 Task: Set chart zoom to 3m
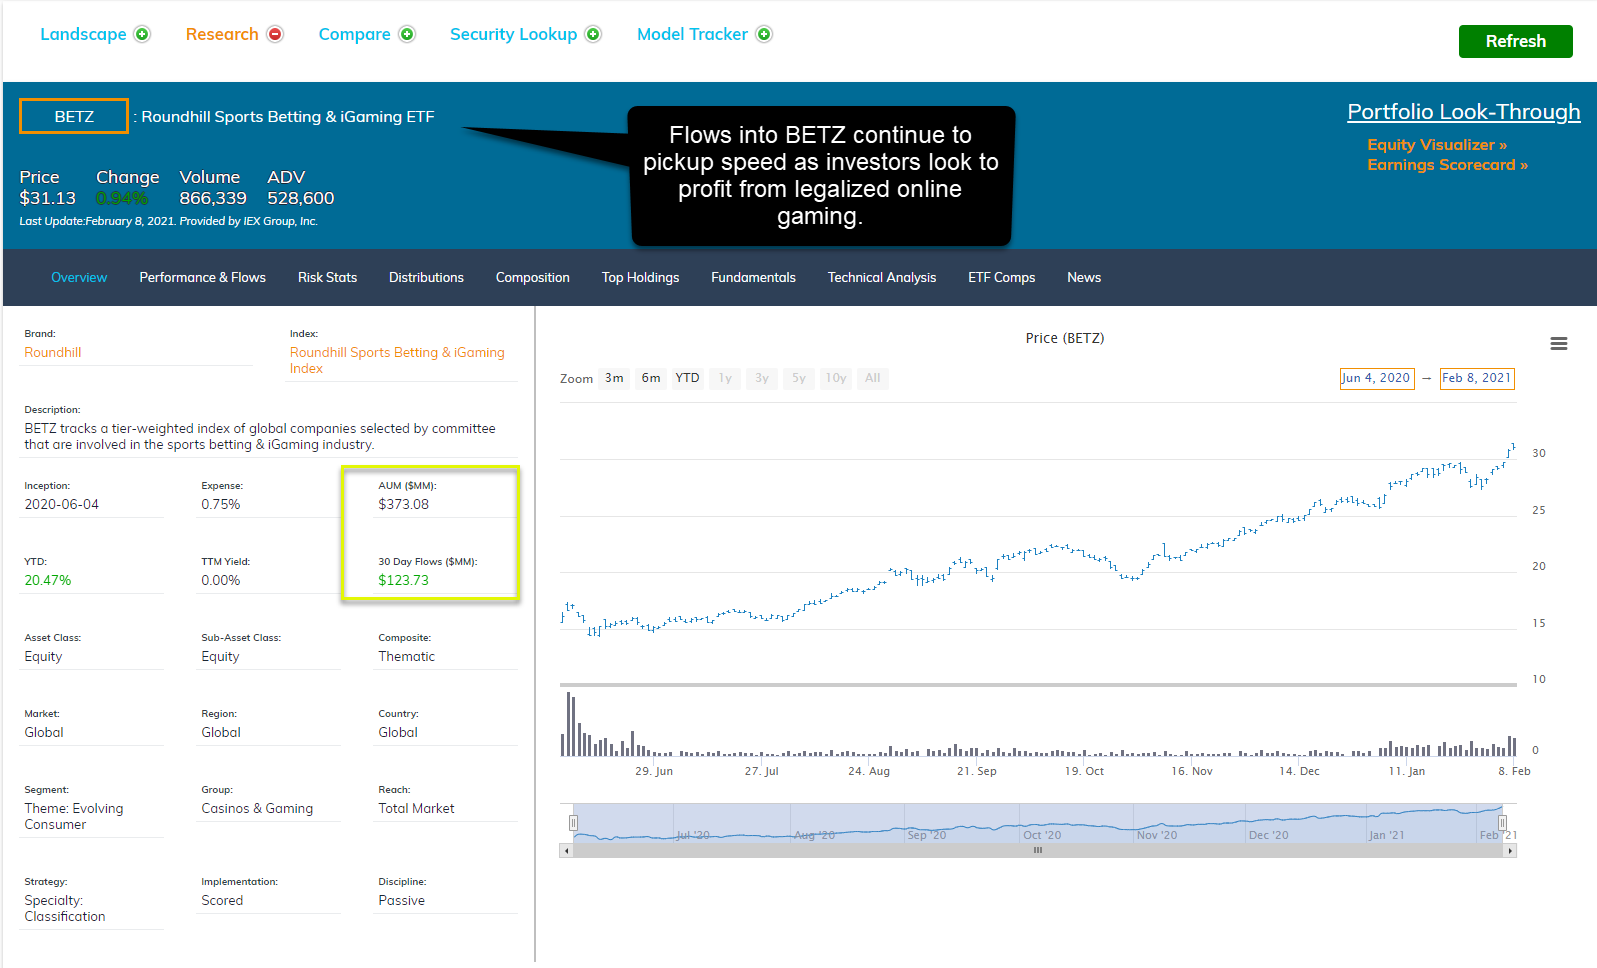pos(614,378)
